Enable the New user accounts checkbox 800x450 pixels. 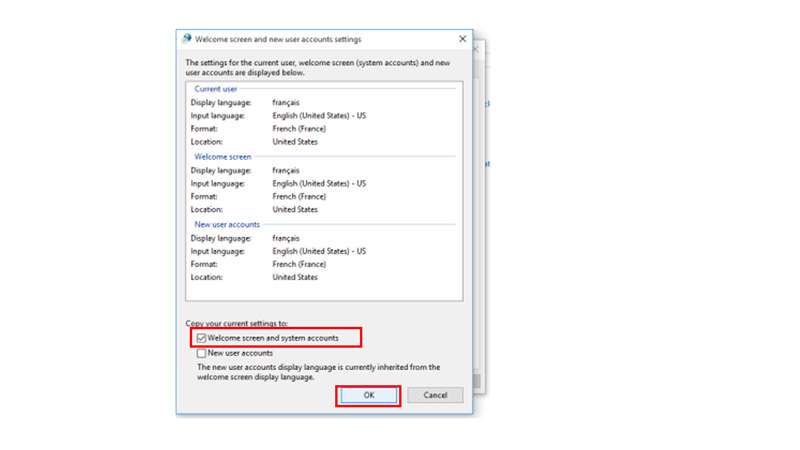tap(202, 353)
